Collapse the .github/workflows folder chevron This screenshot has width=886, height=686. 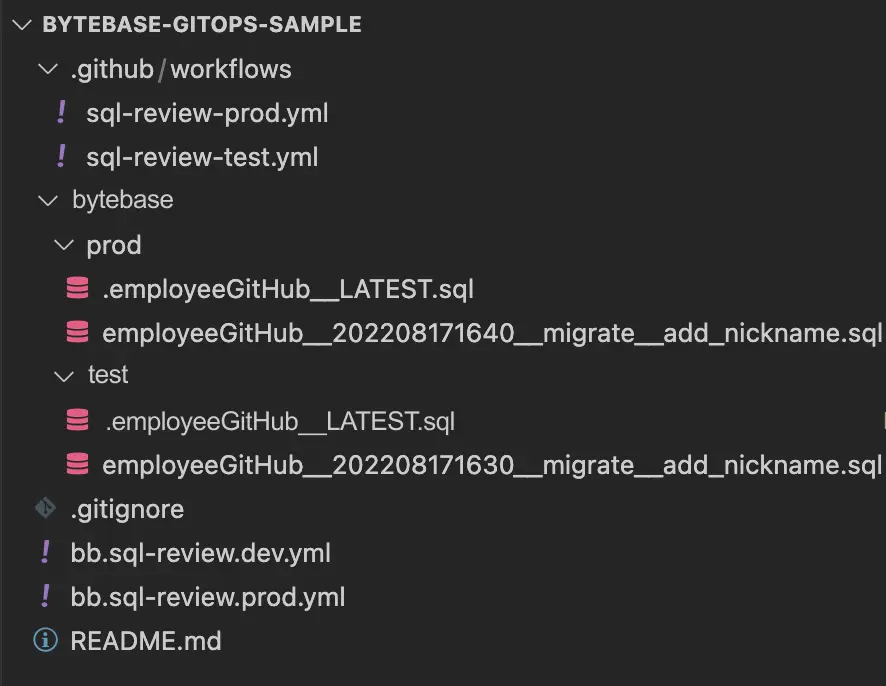48,70
